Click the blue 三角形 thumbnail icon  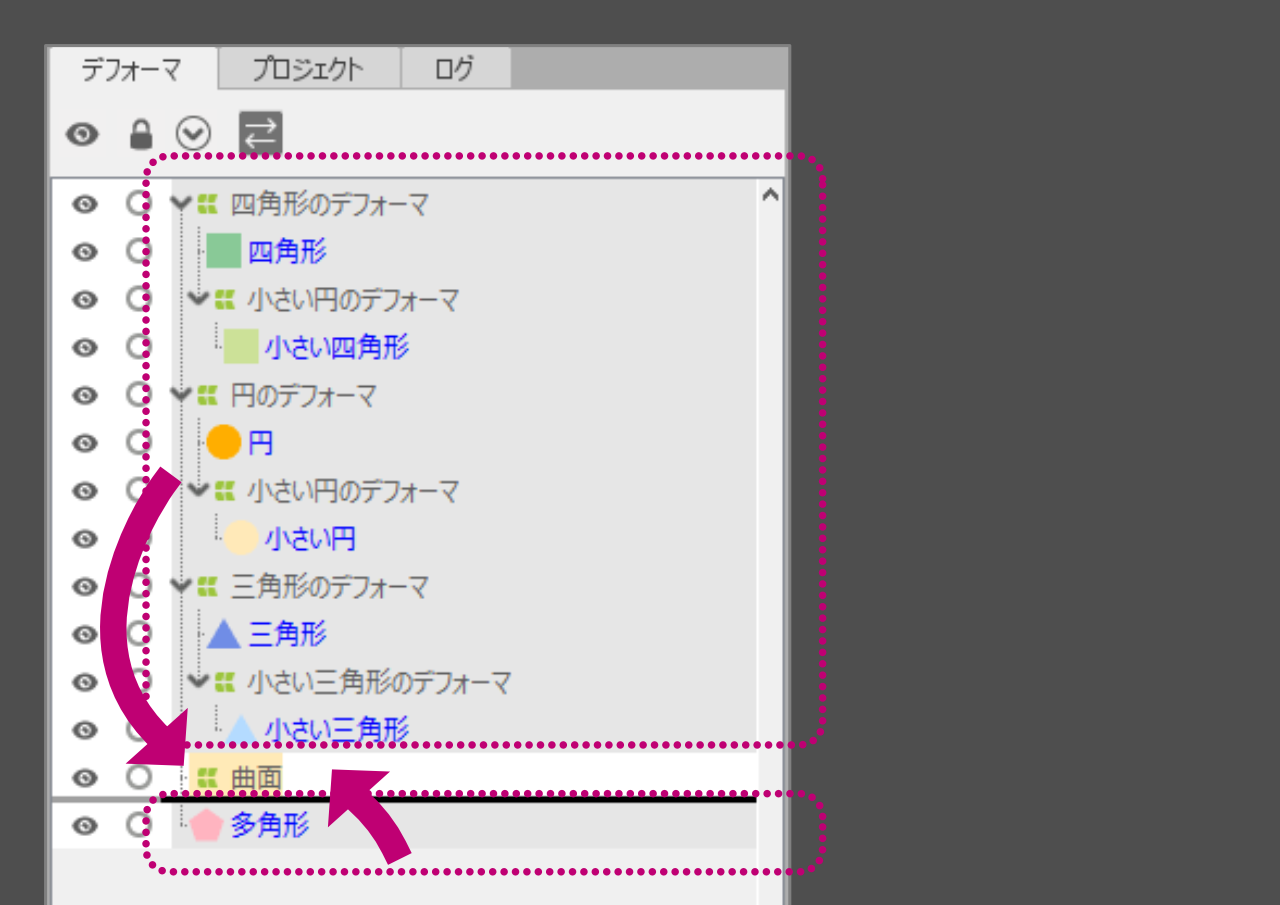(224, 634)
